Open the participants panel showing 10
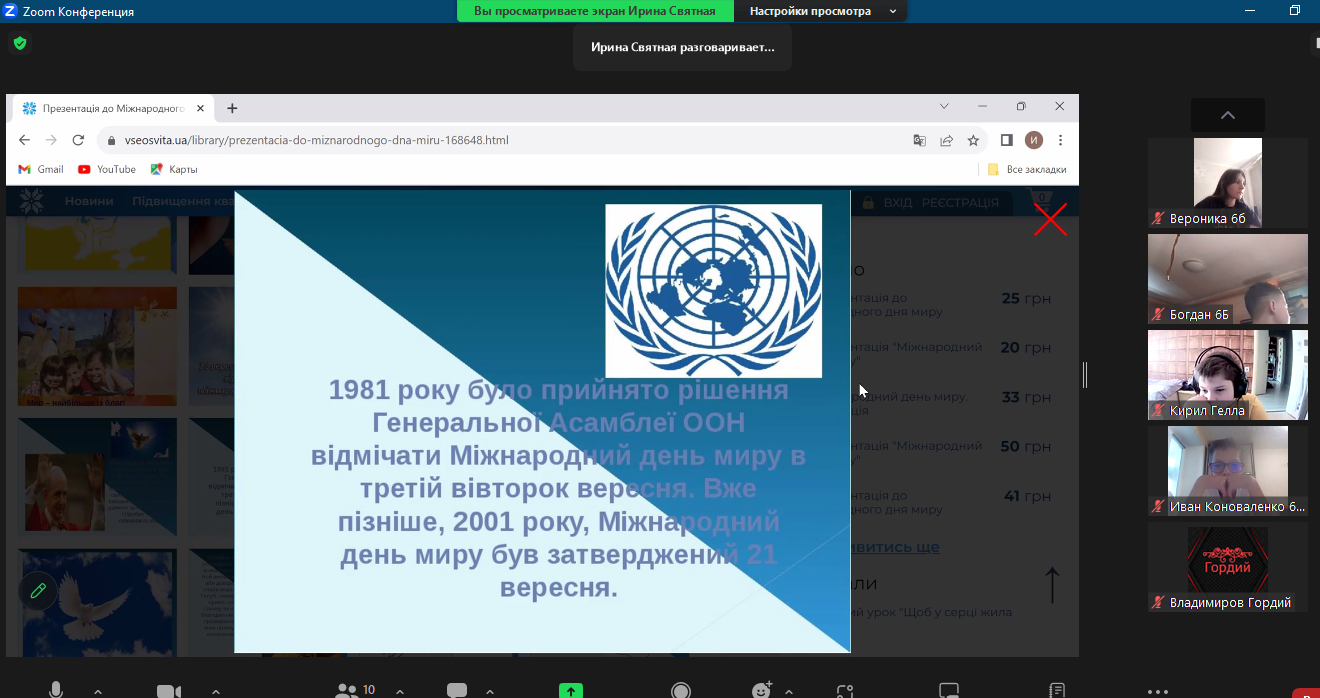Screen dimensions: 1320x698 pyautogui.click(x=356, y=690)
